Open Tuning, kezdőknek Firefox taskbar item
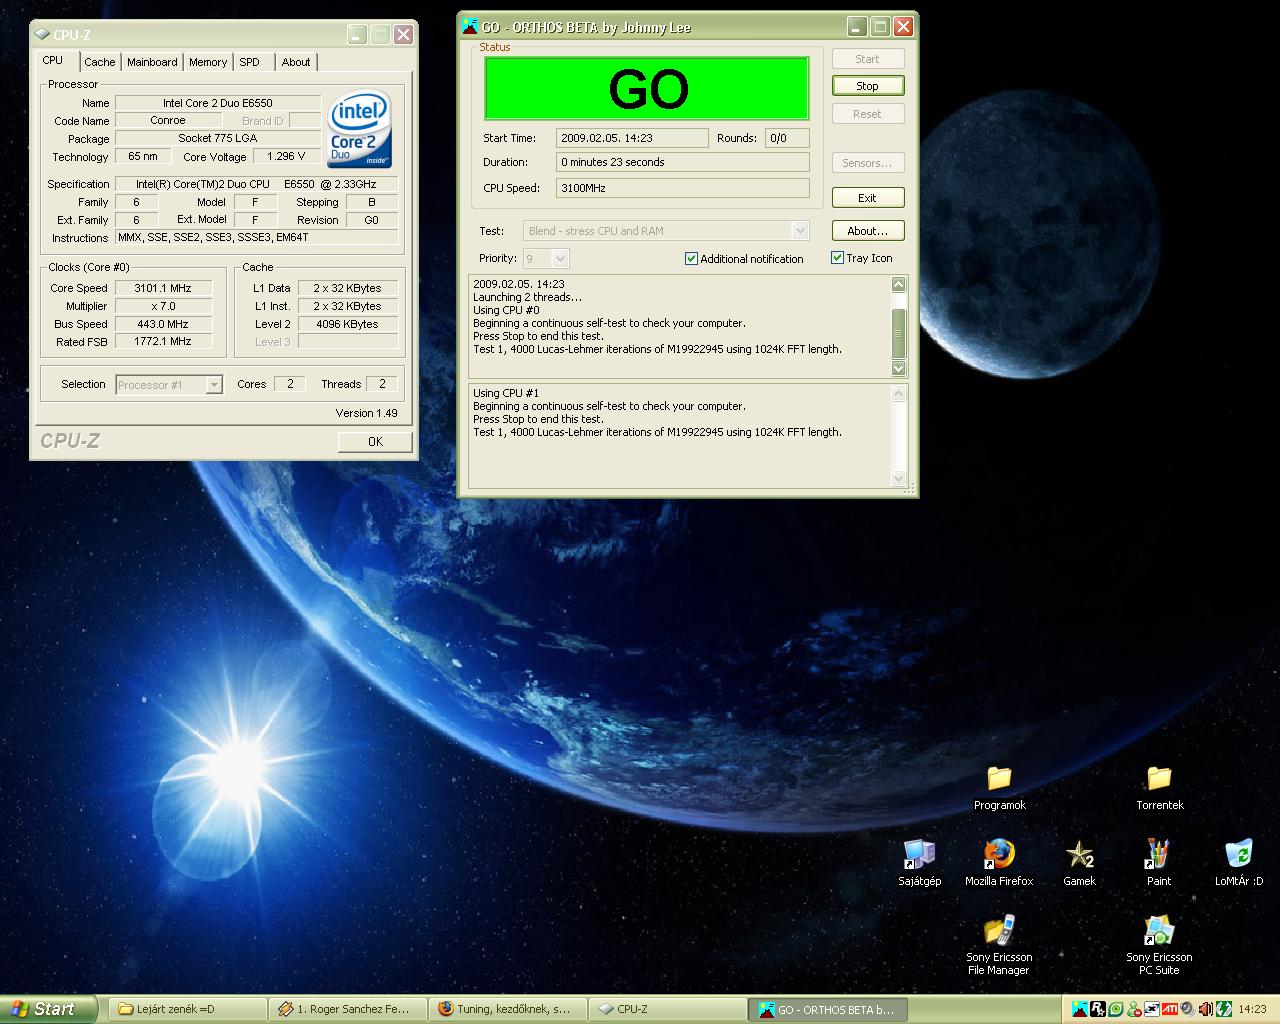The image size is (1280, 1024). (x=508, y=1009)
